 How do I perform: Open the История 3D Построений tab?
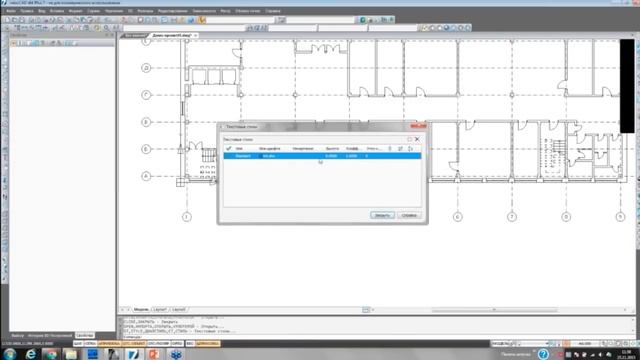click(x=50, y=336)
